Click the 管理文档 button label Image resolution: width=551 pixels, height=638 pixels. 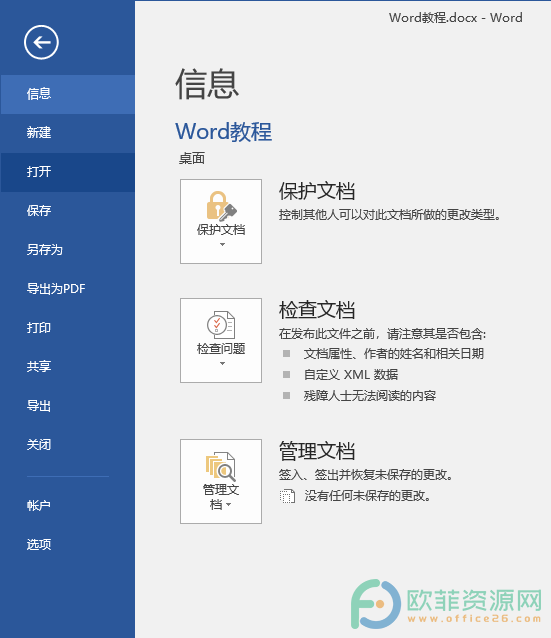pos(221,497)
